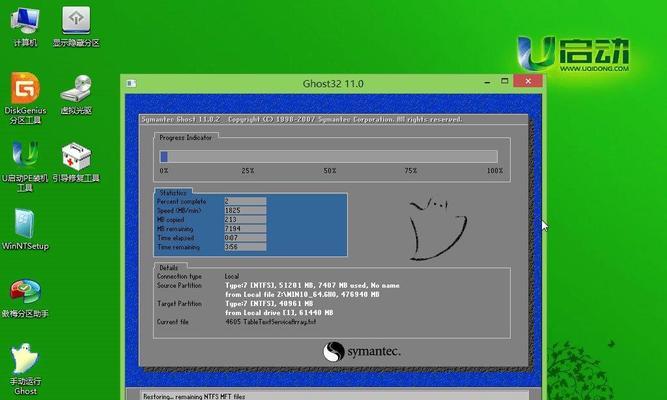The height and width of the screenshot is (400, 667).
Task: Launch DiskGenius 分区工具 icon
Action: coord(25,98)
